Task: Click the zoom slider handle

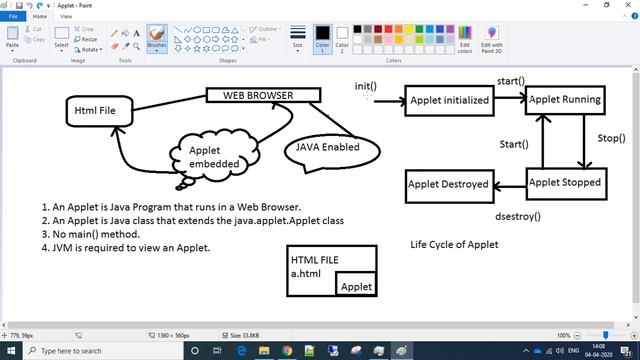Action: coord(606,335)
